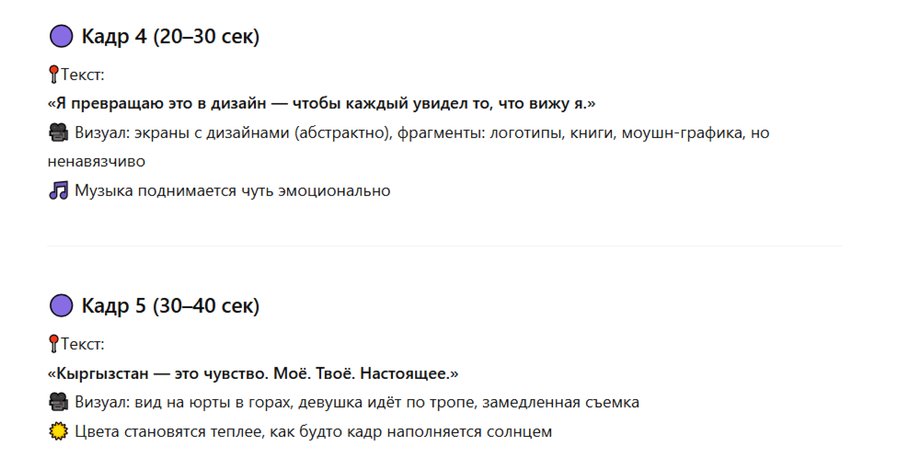This screenshot has width=900, height=464.
Task: Click the 'Текст:' label under Кадр 4
Action: [x=83, y=74]
